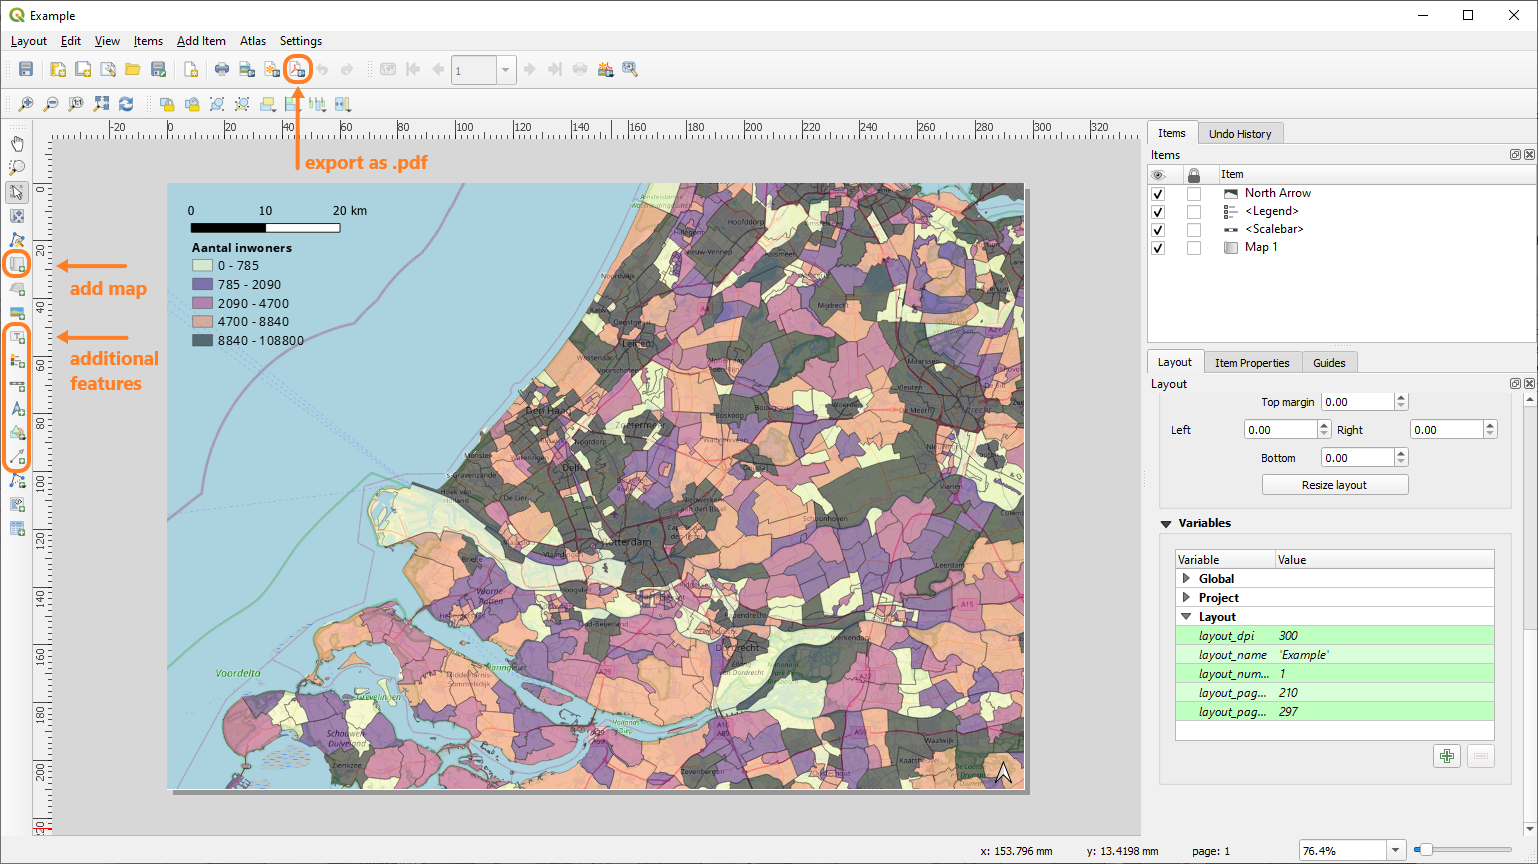Zoom to full layout extent
The width and height of the screenshot is (1538, 864).
click(x=100, y=103)
